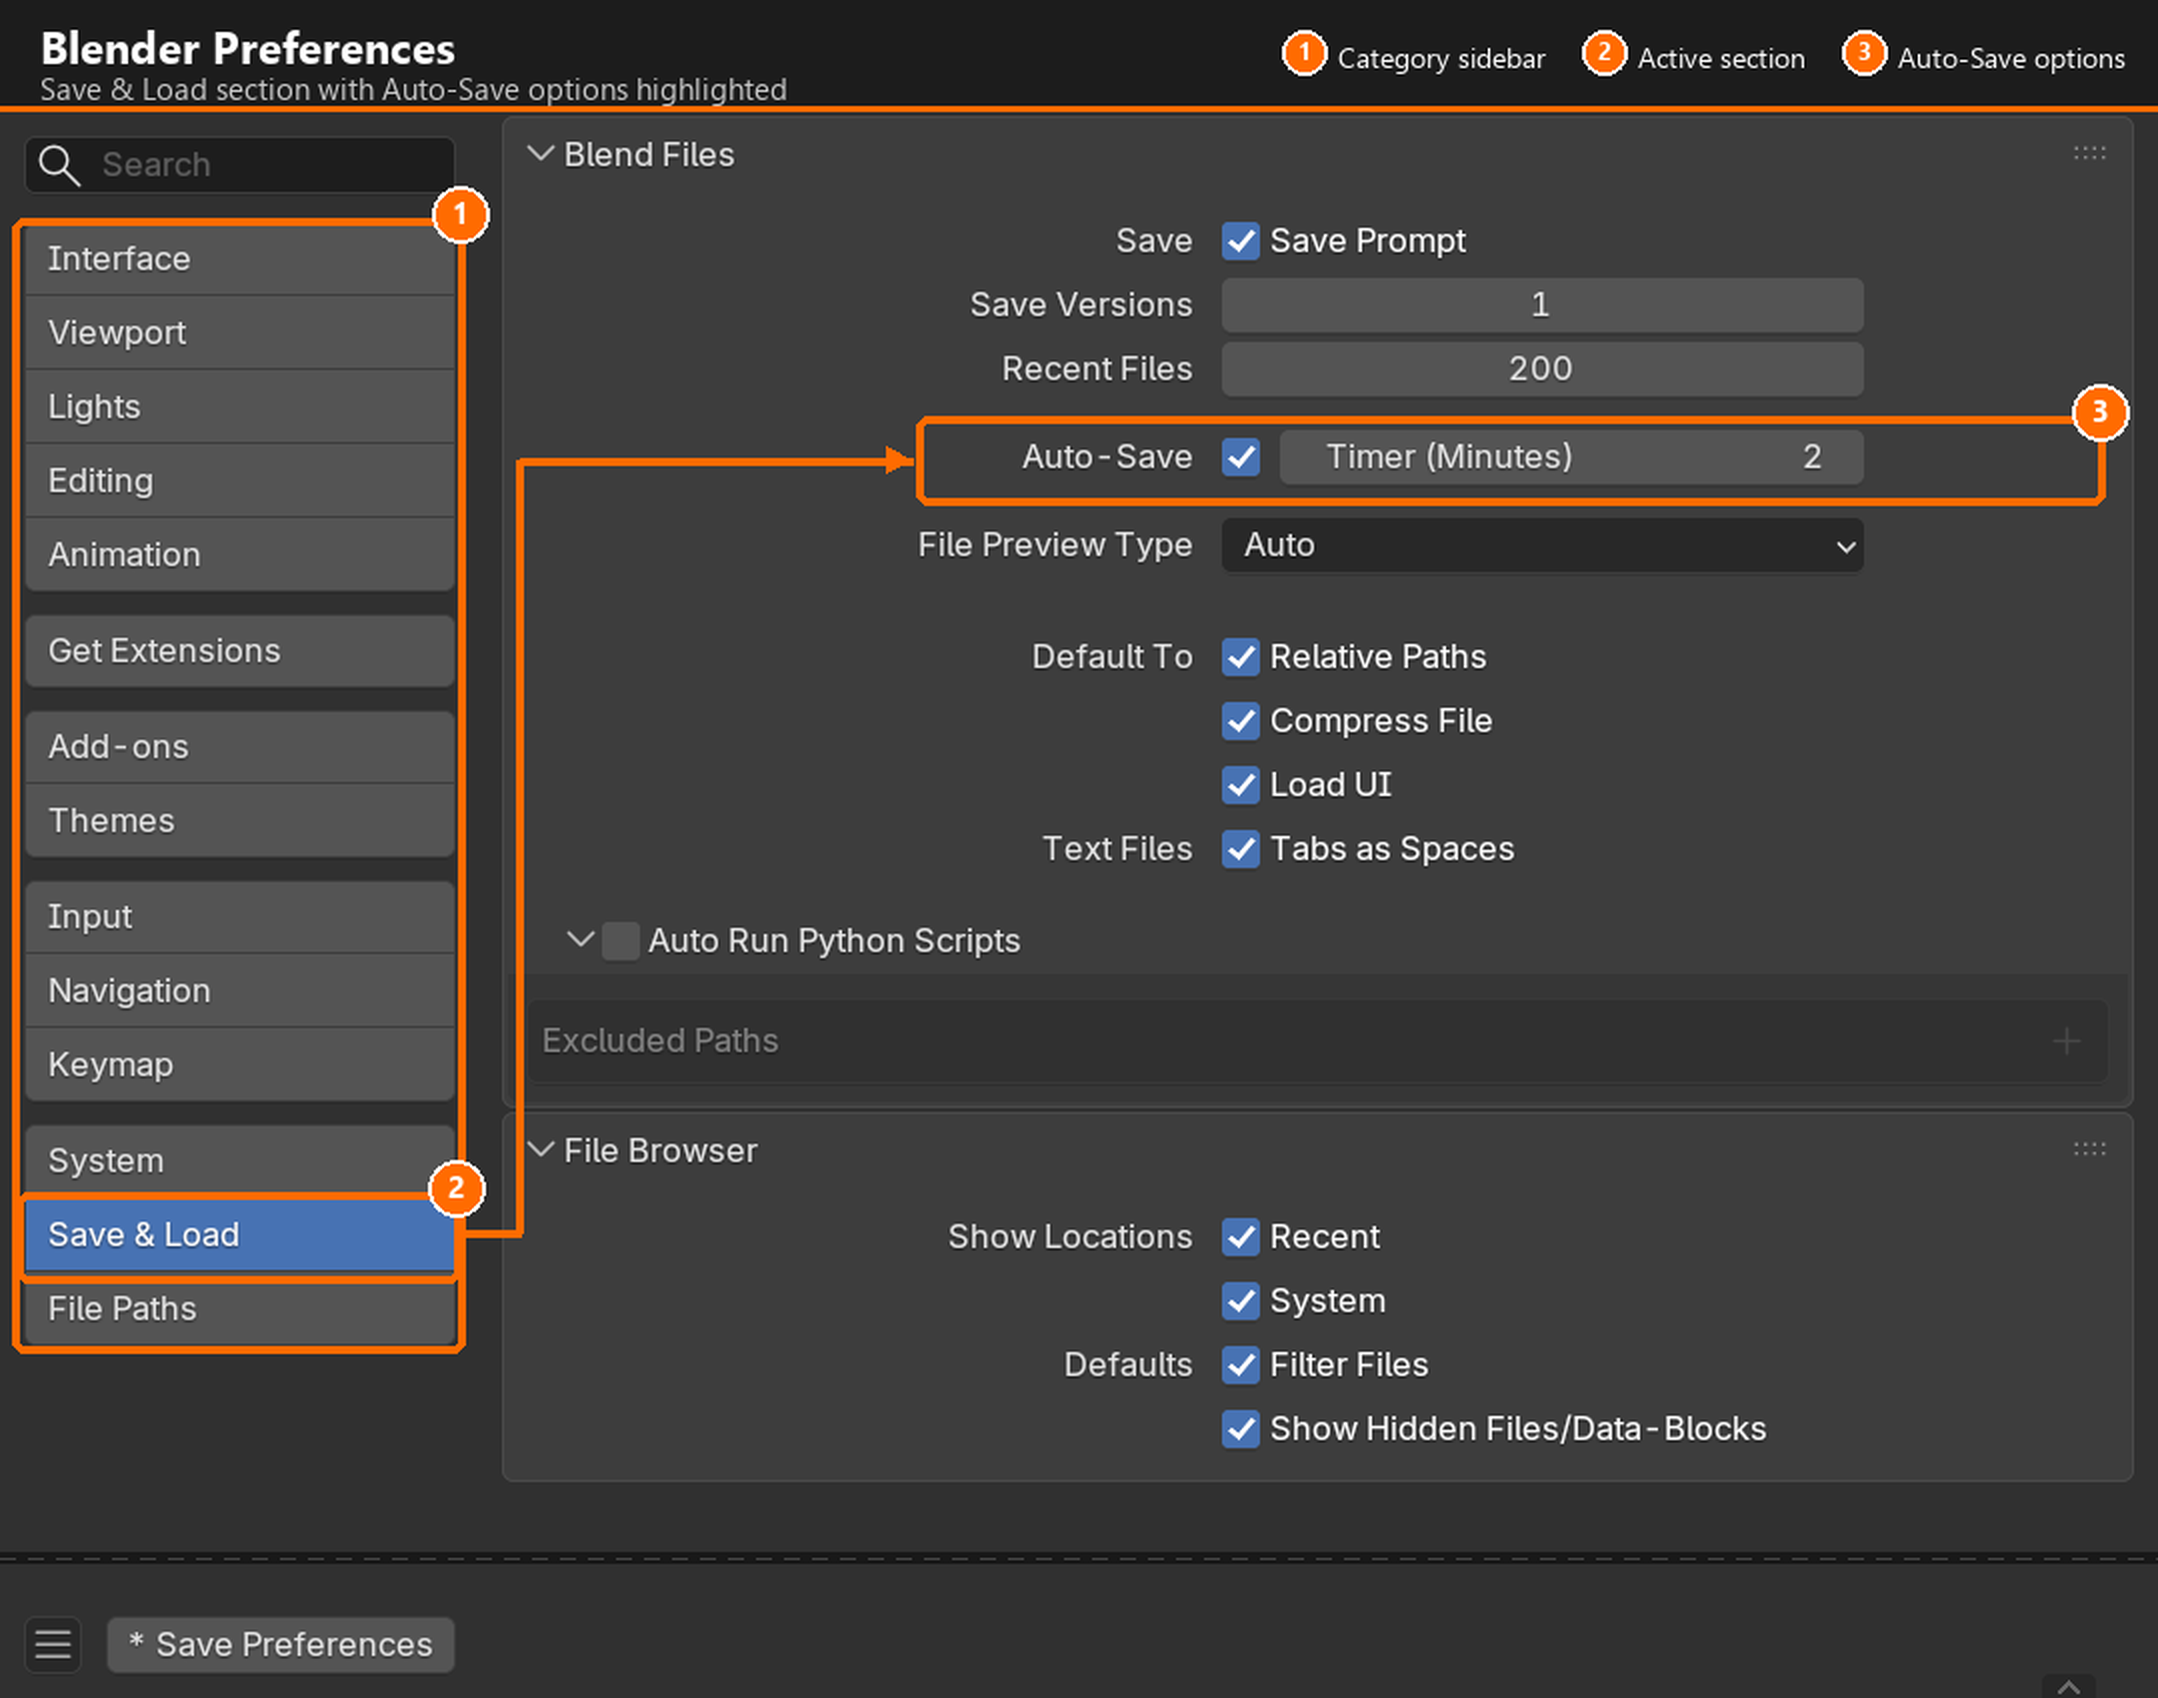The image size is (2158, 1698).
Task: Go to Keymap section
Action: tap(240, 1065)
